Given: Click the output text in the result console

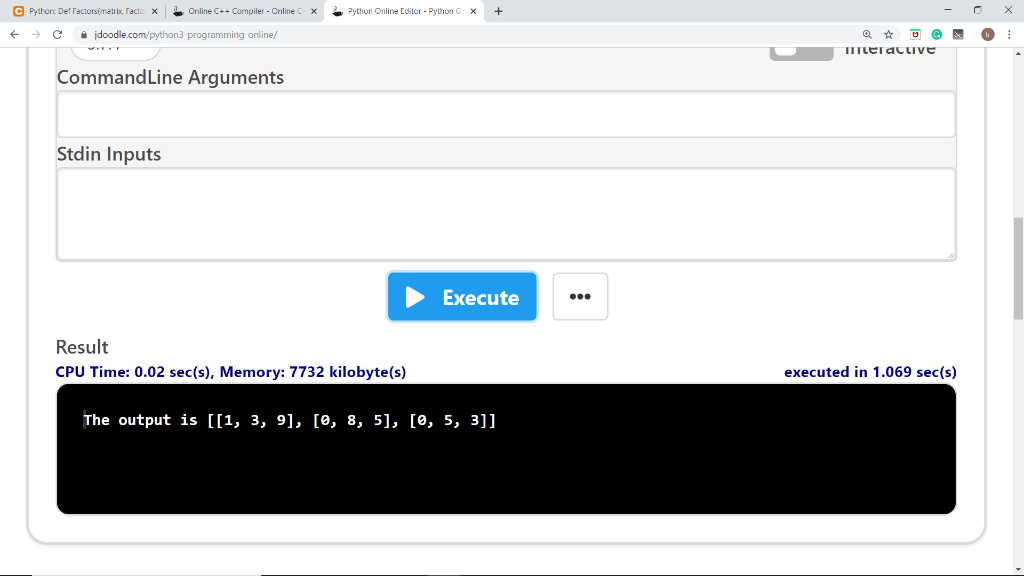Looking at the screenshot, I should [289, 420].
